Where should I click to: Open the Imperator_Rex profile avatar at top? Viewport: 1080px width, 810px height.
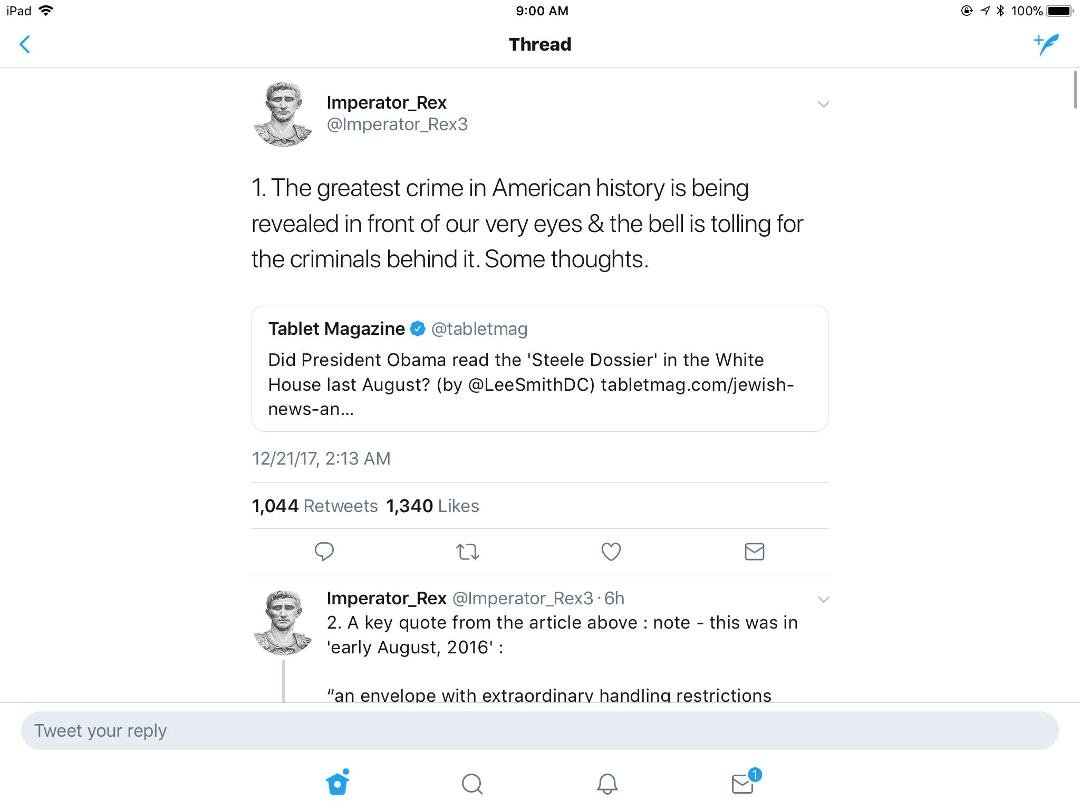[x=283, y=114]
